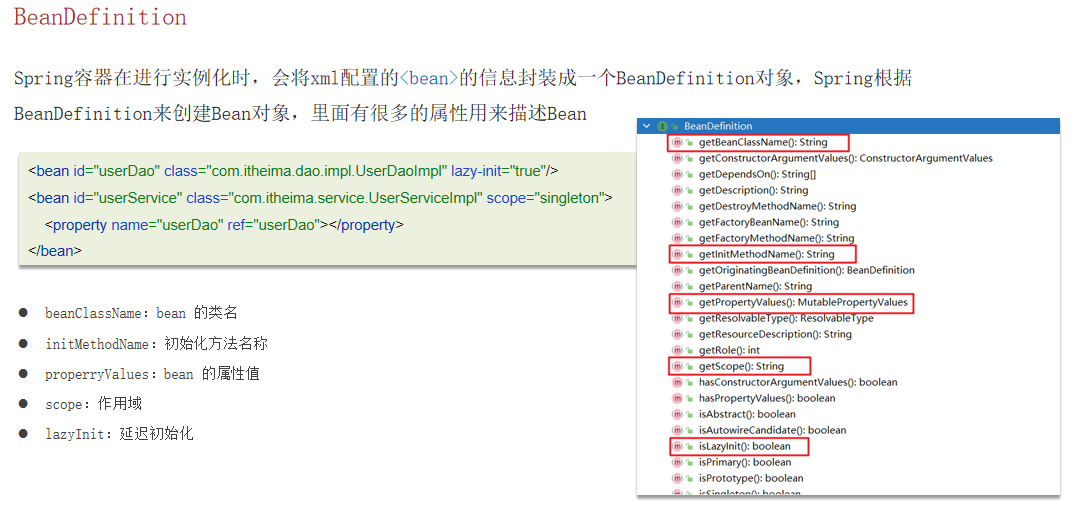Click method icon beside hasConstructorArgumentValues()
The height and width of the screenshot is (522, 1083).
click(x=678, y=382)
